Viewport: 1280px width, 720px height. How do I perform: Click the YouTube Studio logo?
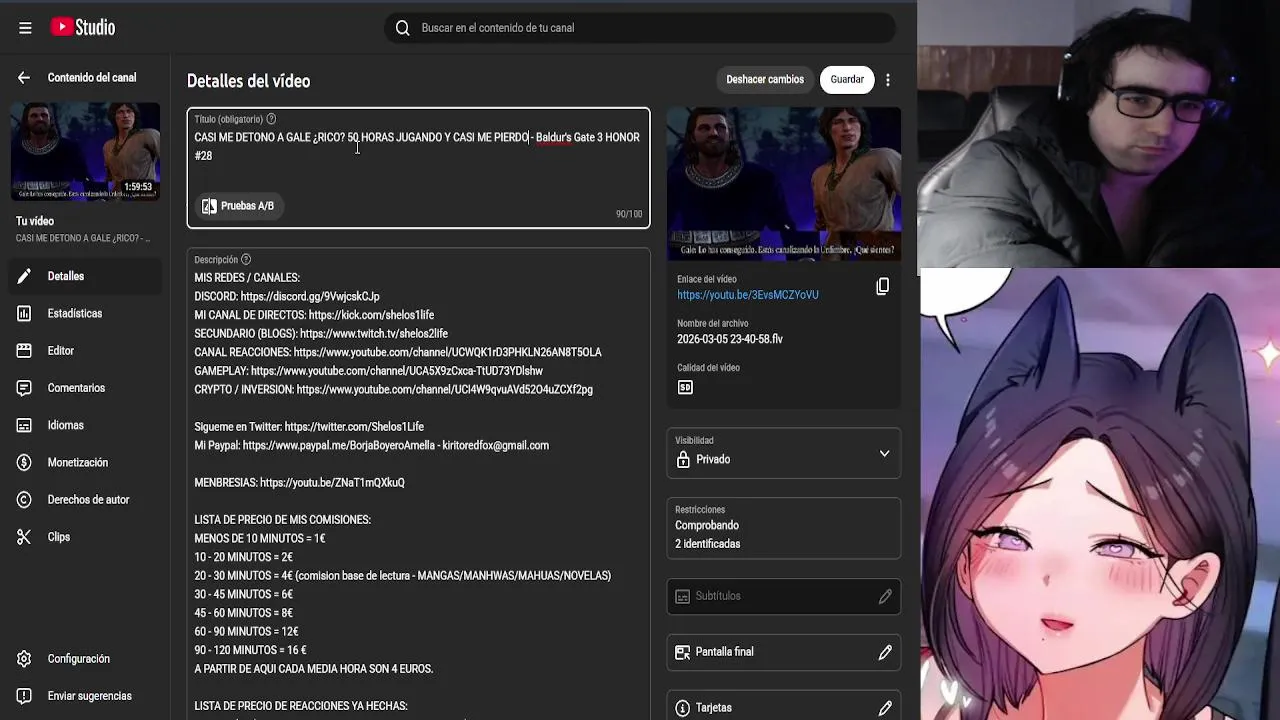[x=83, y=28]
